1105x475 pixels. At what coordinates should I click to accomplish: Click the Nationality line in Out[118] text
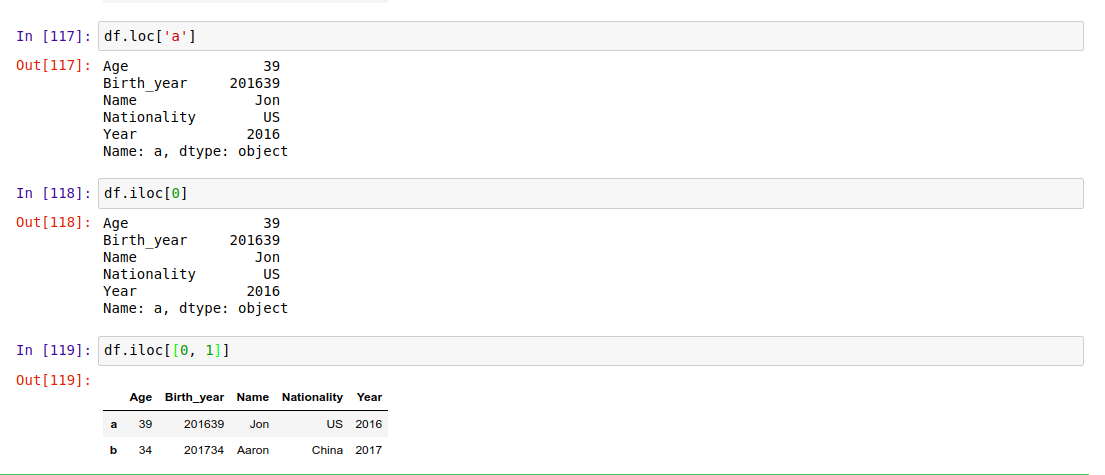point(191,274)
